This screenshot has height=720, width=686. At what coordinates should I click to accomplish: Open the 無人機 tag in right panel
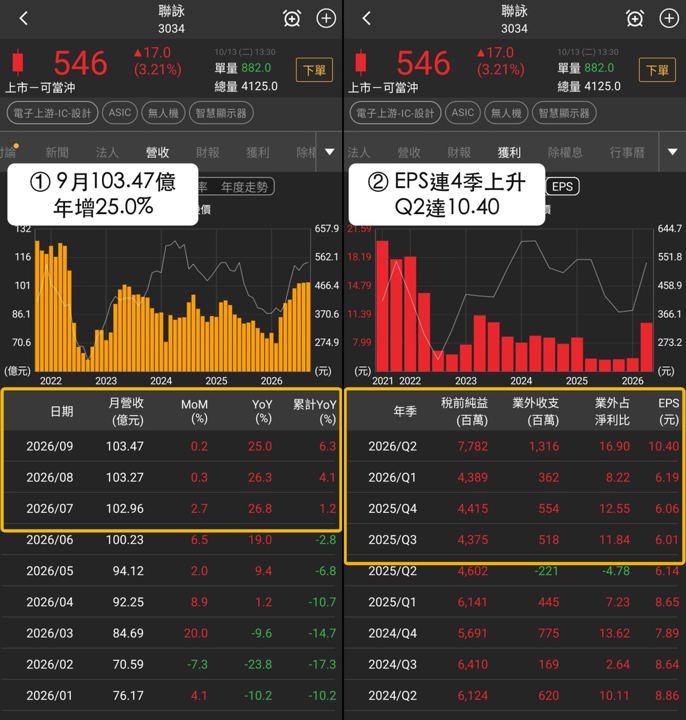click(506, 113)
